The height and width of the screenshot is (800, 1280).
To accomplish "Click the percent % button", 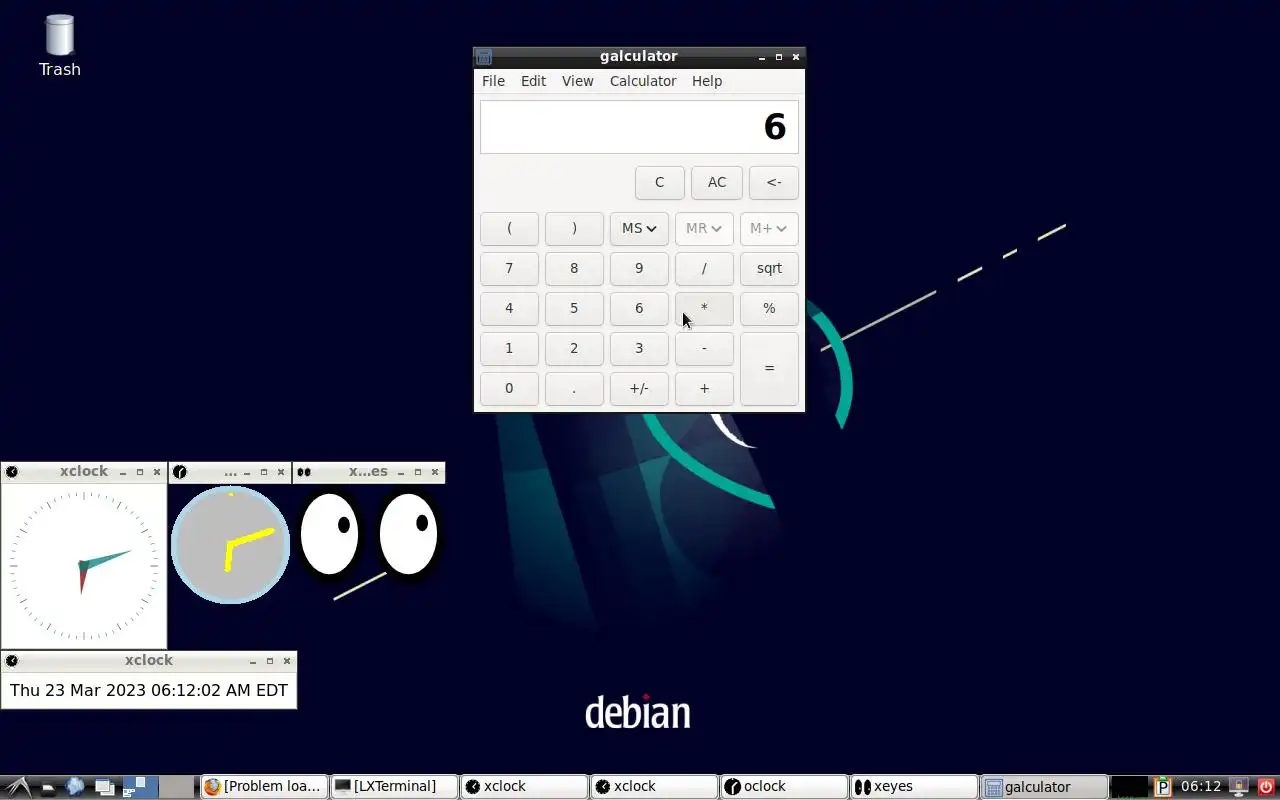I will 769,308.
